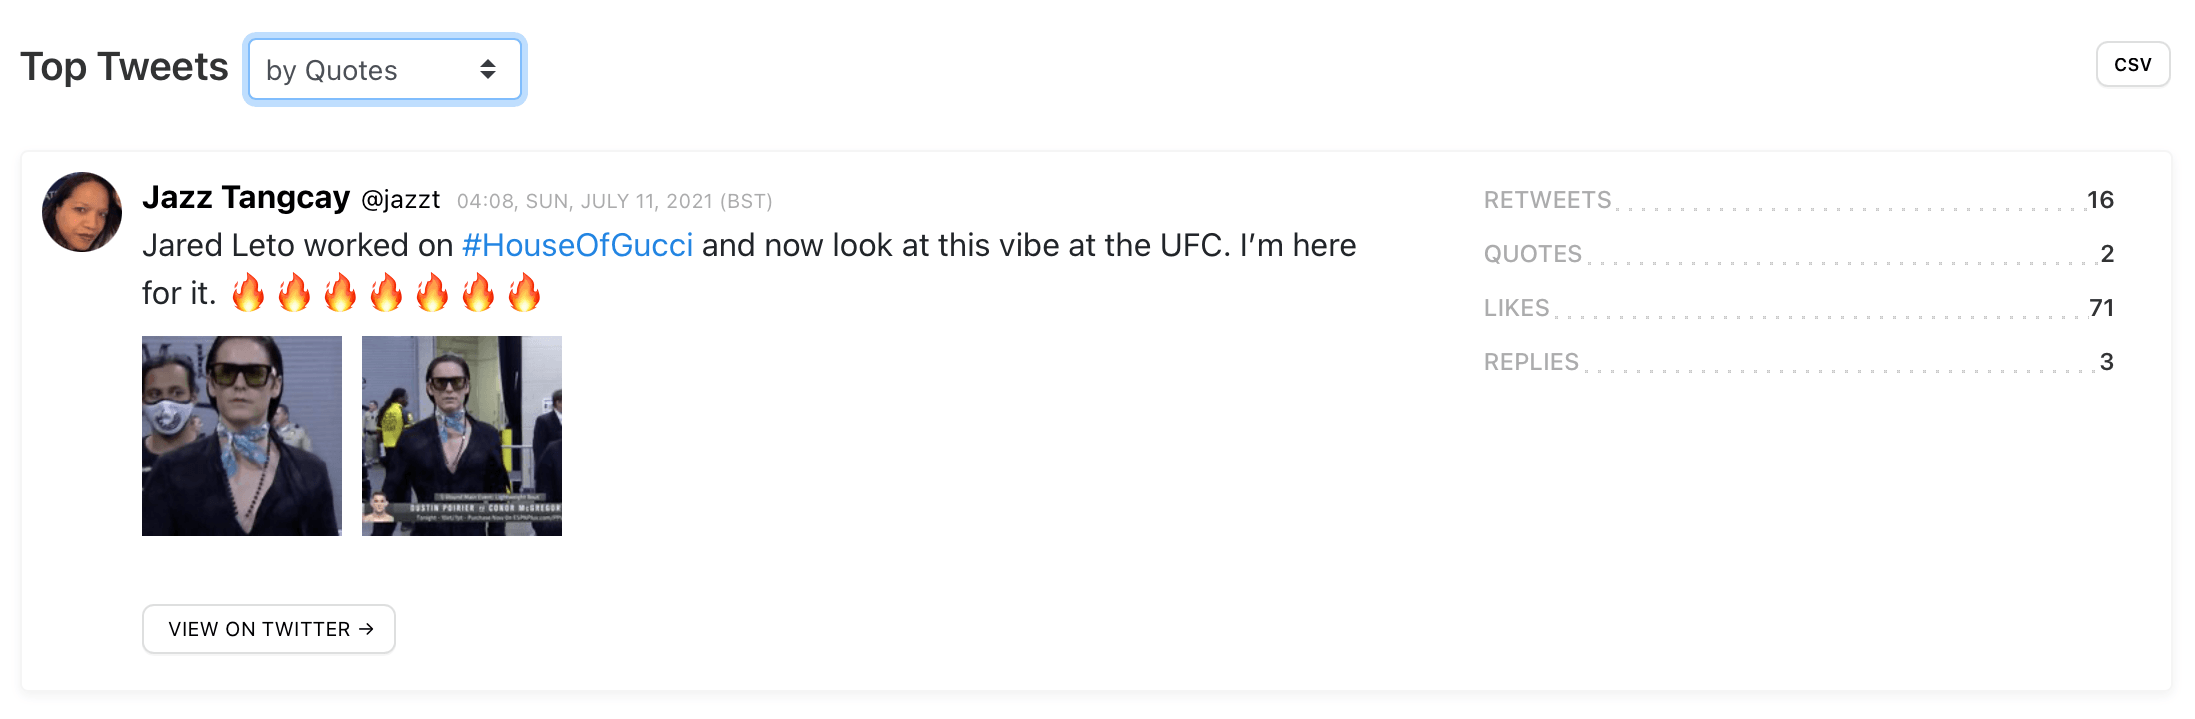Image resolution: width=2195 pixels, height=719 pixels.
Task: Click the arrow icon in View on Twitter
Action: [366, 629]
